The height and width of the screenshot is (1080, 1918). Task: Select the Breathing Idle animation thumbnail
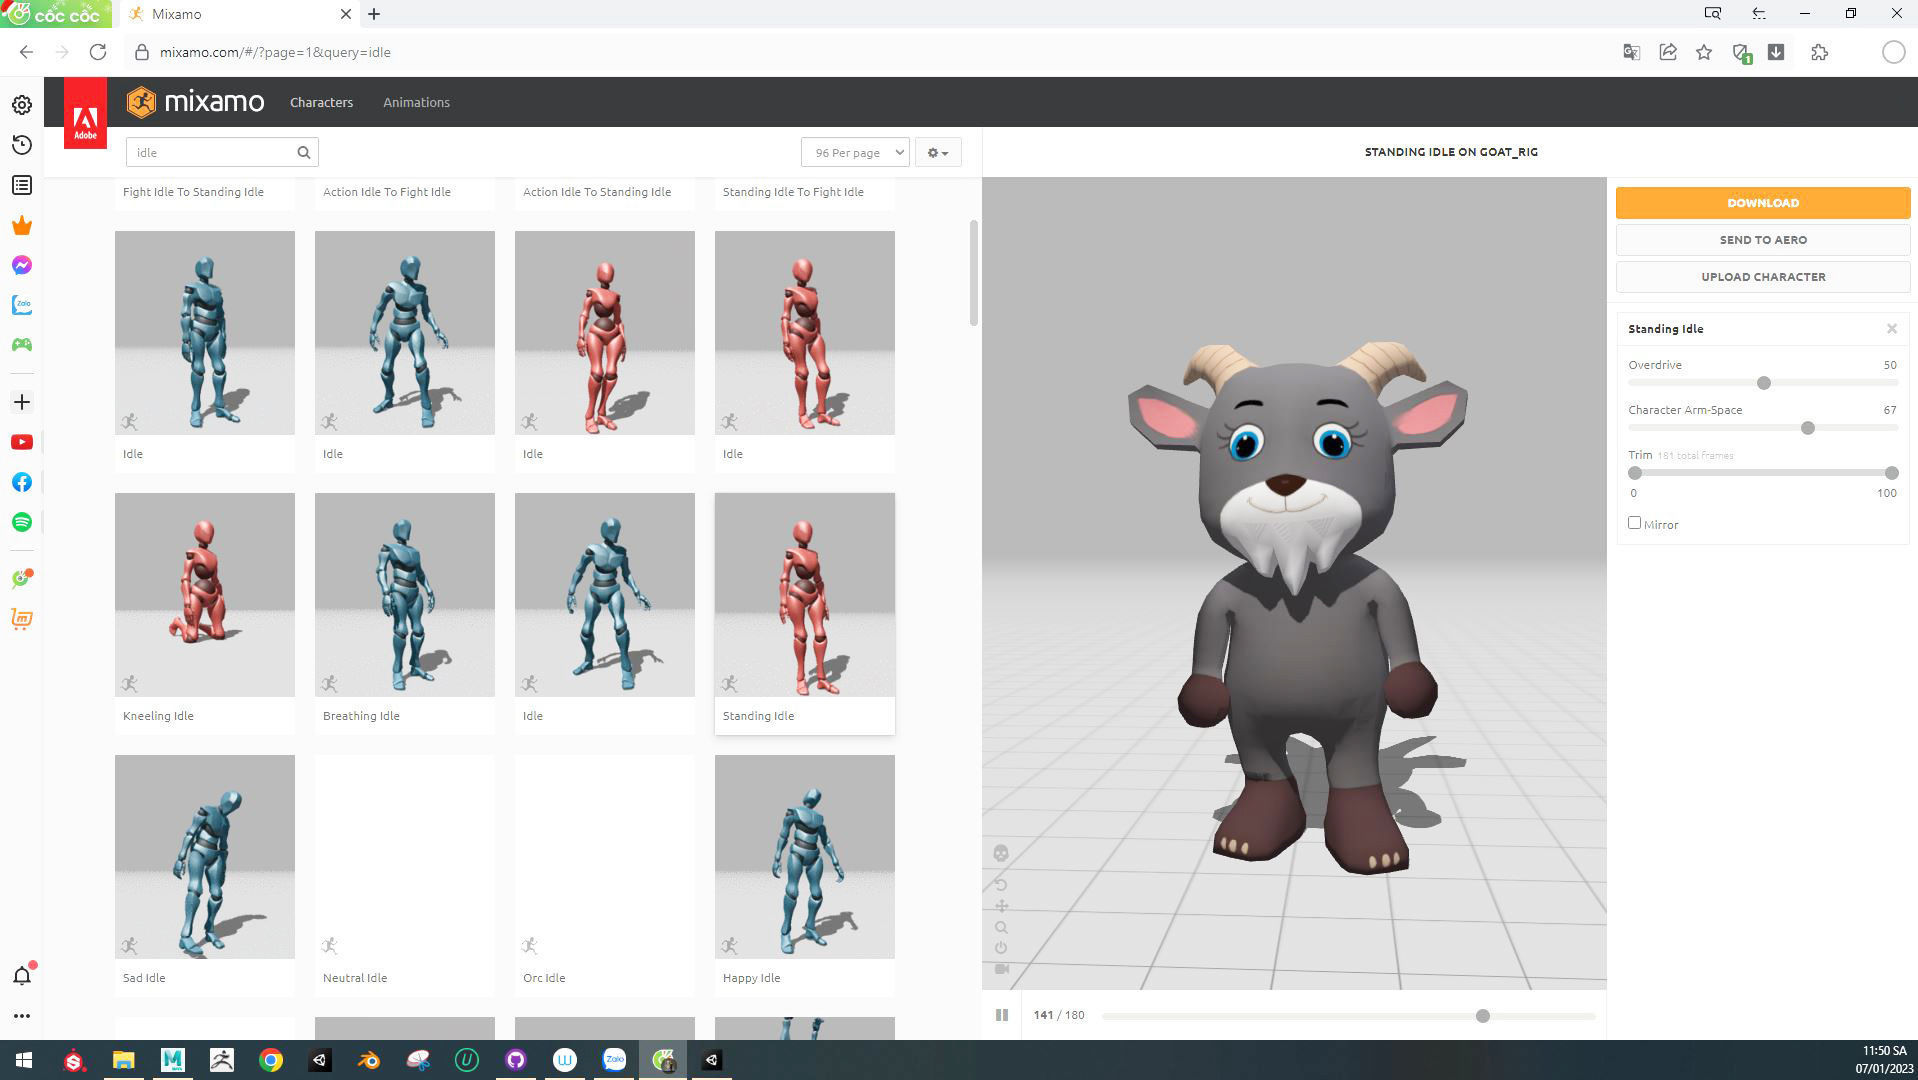click(404, 595)
